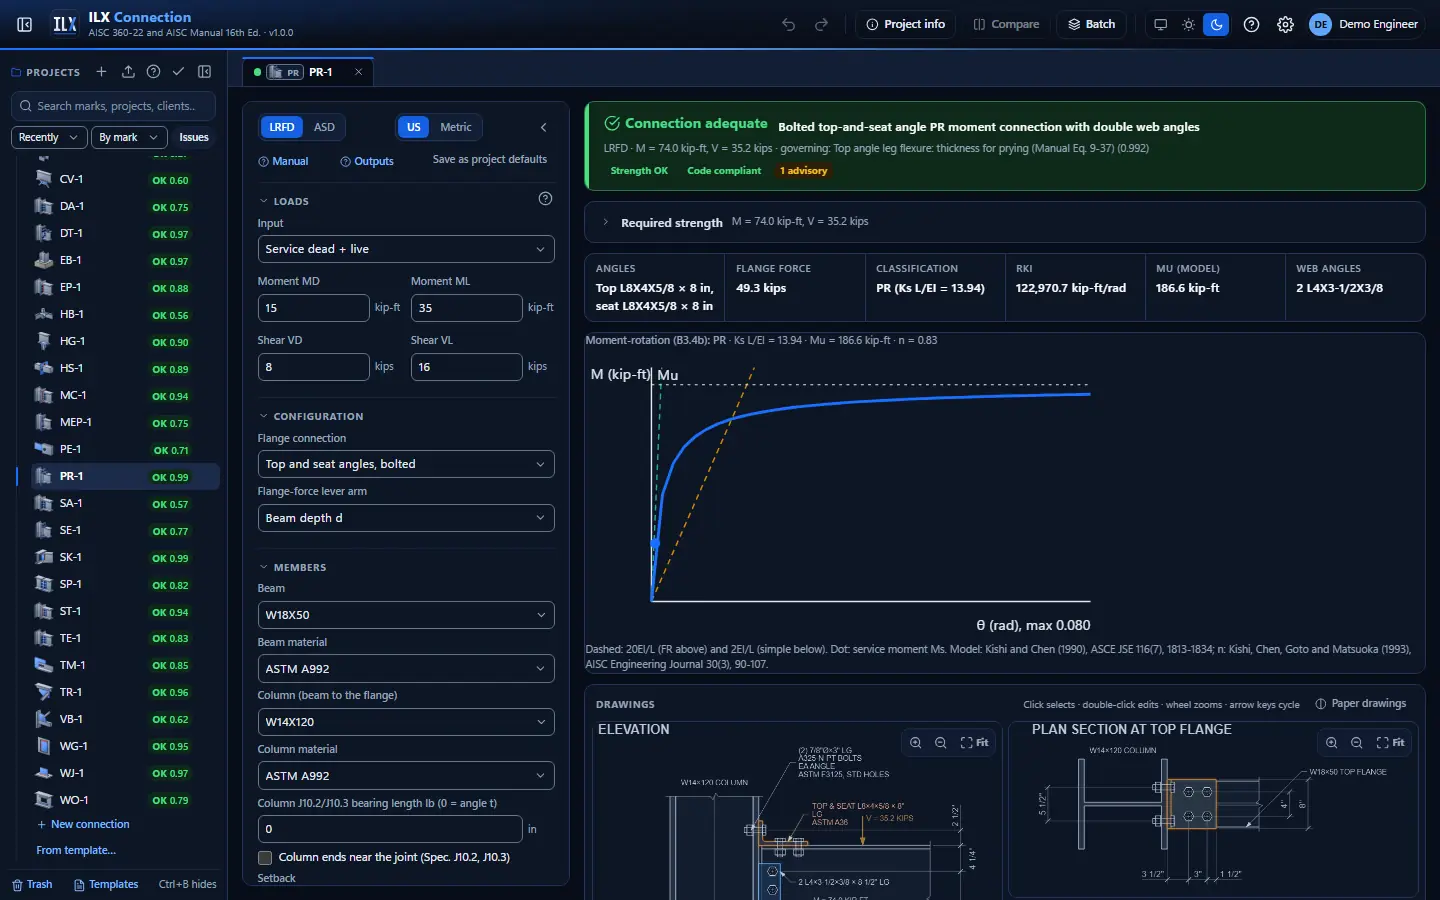Open the settings gear icon
The height and width of the screenshot is (900, 1440).
pyautogui.click(x=1286, y=24)
